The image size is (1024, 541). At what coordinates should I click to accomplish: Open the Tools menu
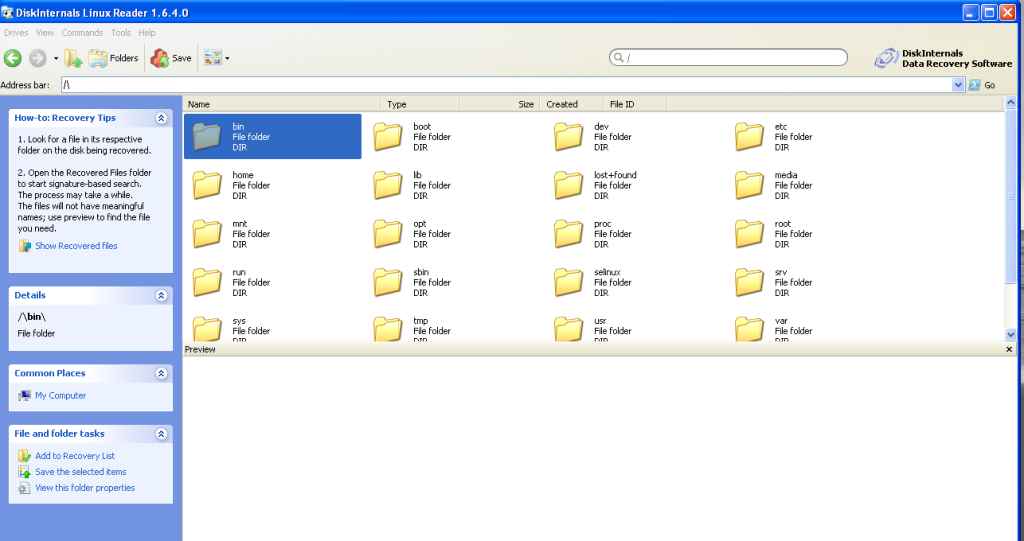pyautogui.click(x=121, y=33)
